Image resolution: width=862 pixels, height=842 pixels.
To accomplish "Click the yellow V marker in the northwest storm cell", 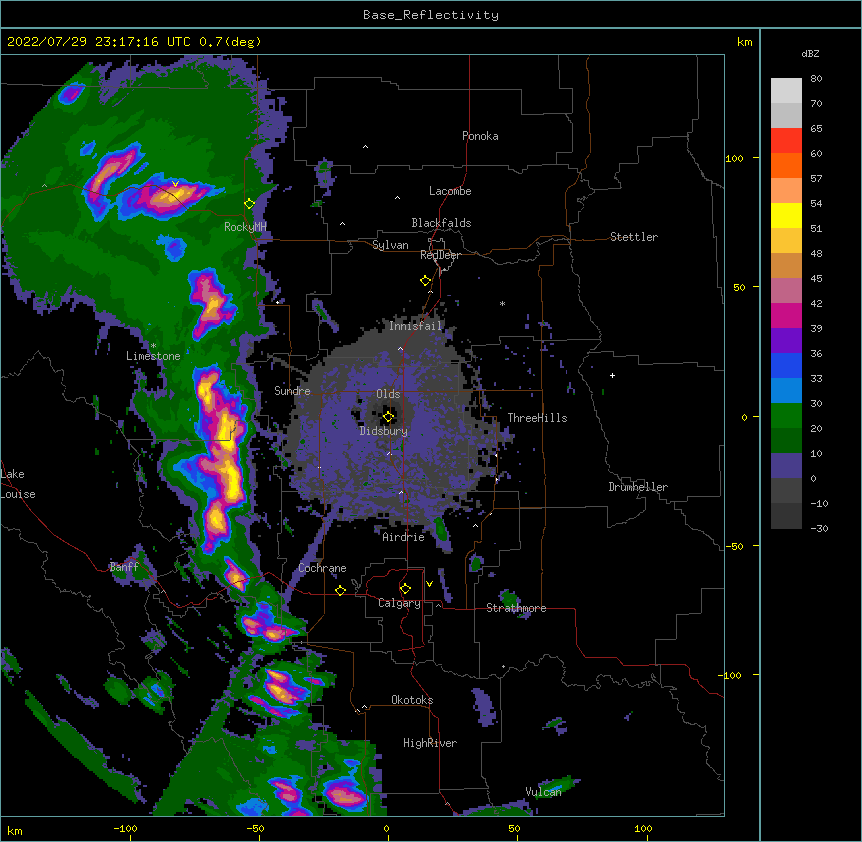I will [x=175, y=184].
